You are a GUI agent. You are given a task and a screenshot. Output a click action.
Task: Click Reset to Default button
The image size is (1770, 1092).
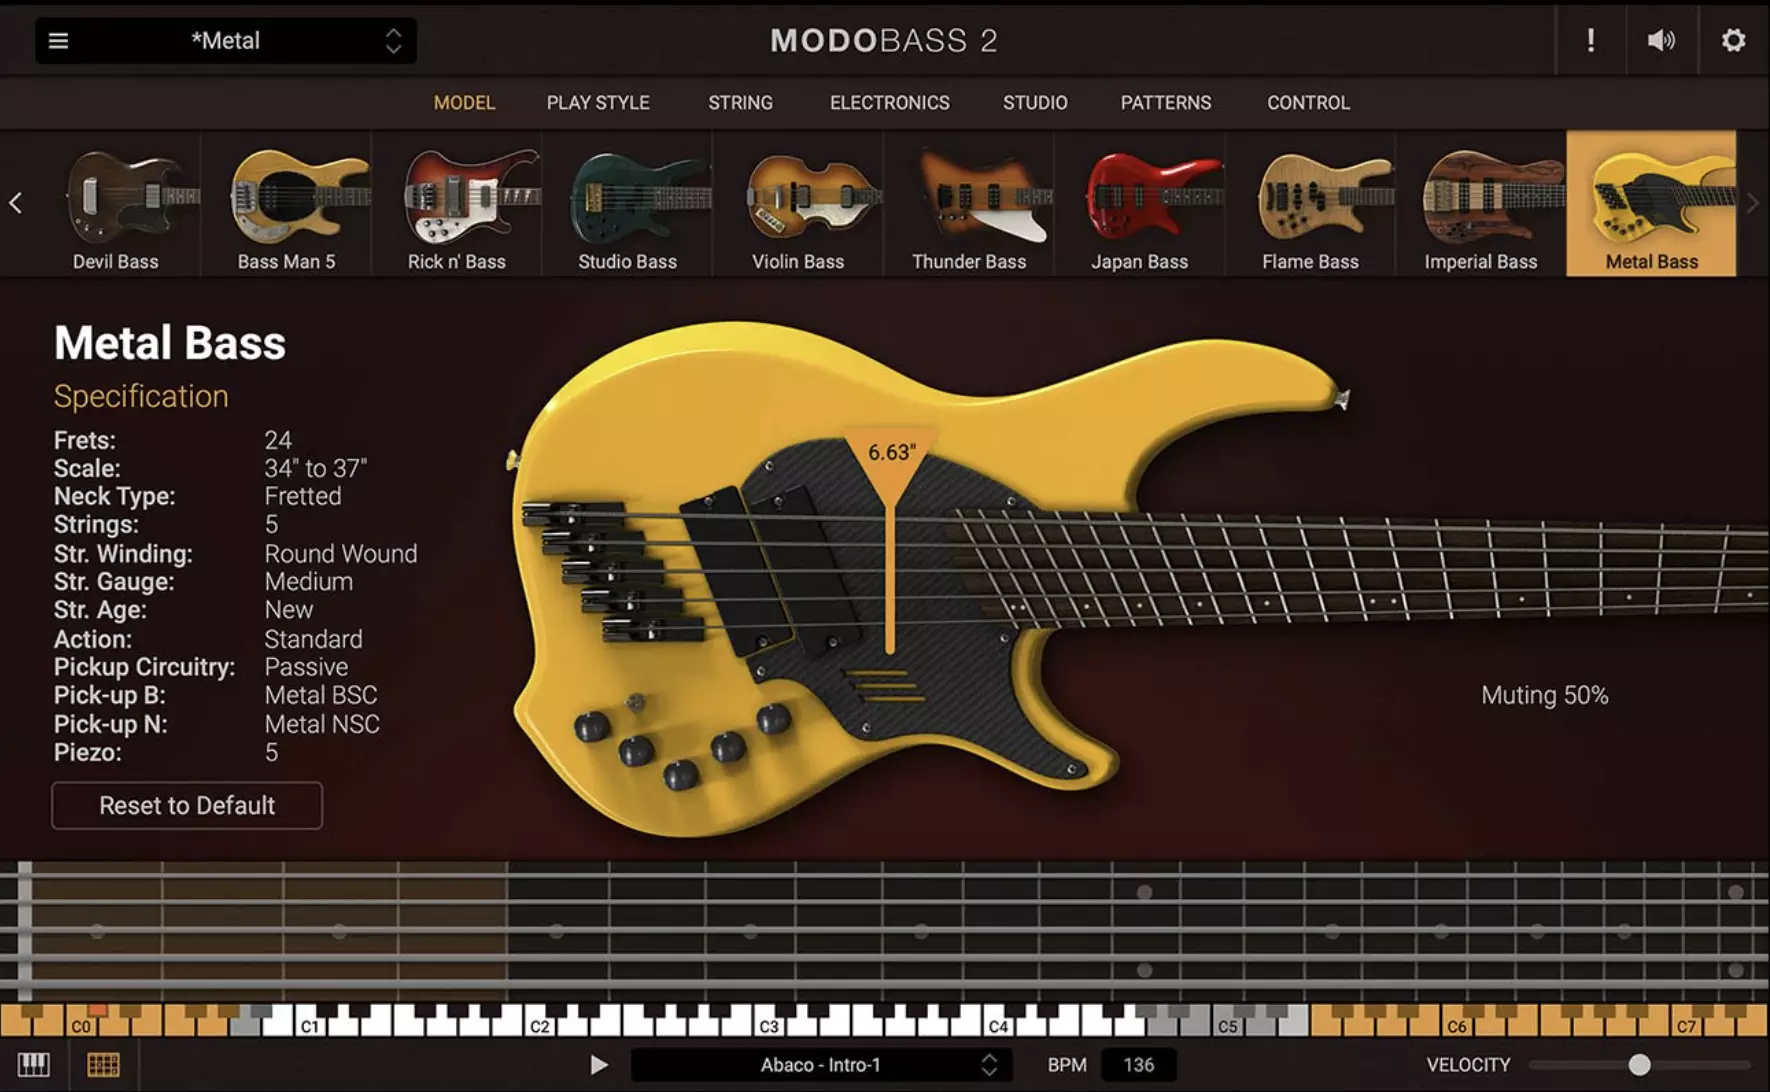click(187, 806)
